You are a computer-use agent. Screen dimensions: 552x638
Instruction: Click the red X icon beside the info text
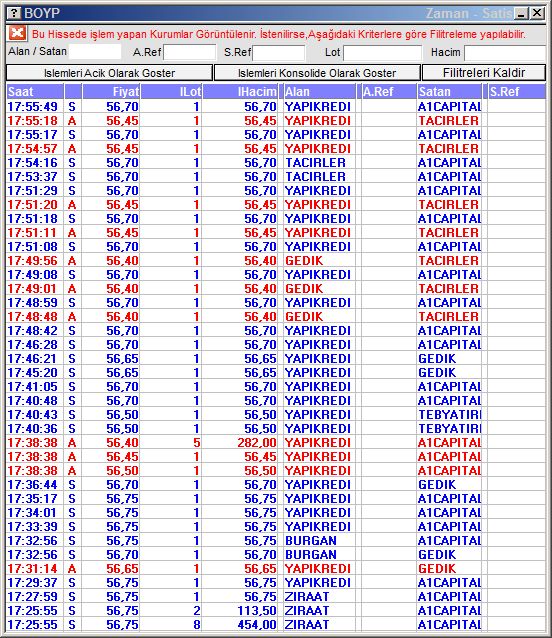pos(17,33)
